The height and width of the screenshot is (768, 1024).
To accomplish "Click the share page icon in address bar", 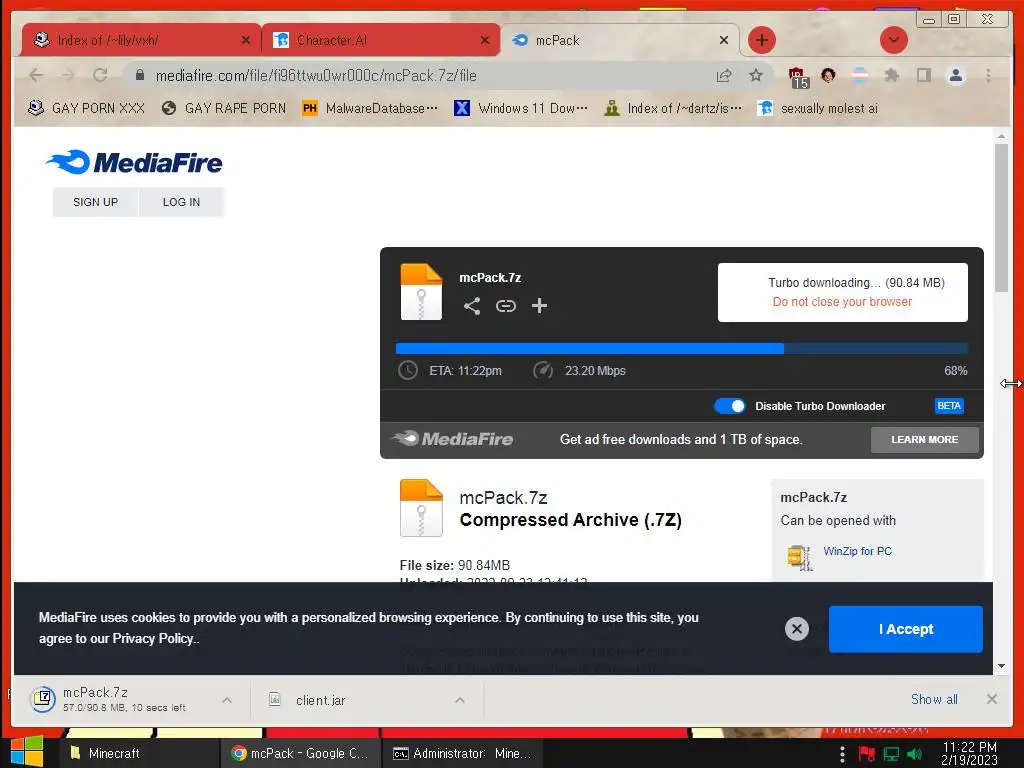I will [x=724, y=76].
